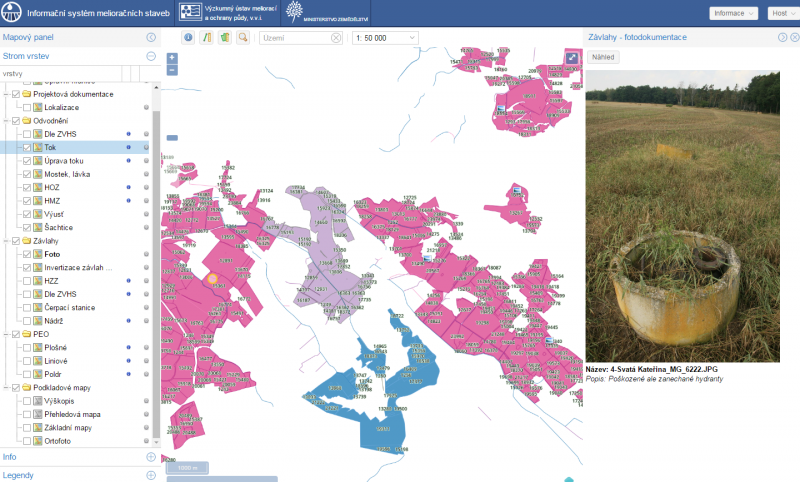This screenshot has width=800, height=482.
Task: Enable the Dle ZVHS layer under Odvodnění
Action: pyautogui.click(x=27, y=134)
